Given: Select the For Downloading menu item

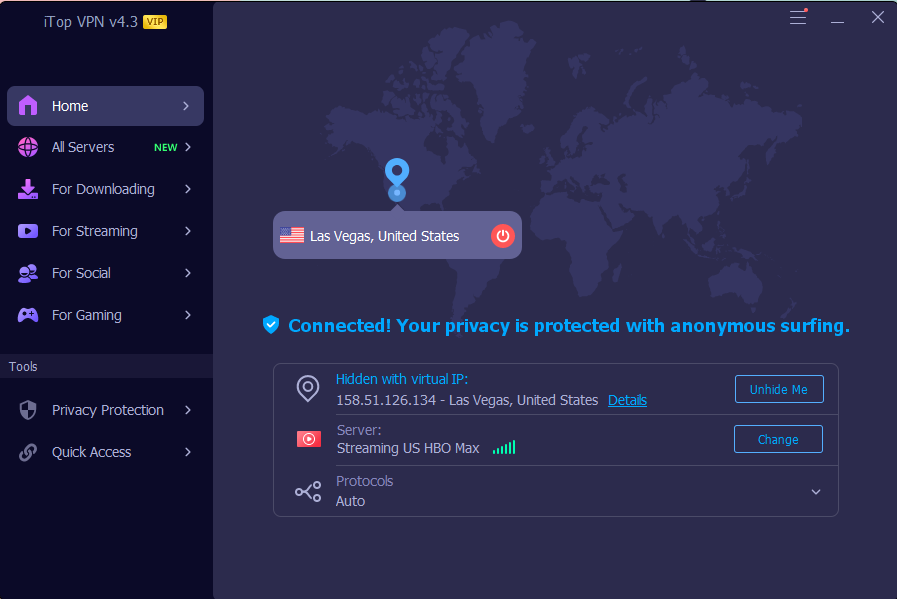Looking at the screenshot, I should click(105, 189).
